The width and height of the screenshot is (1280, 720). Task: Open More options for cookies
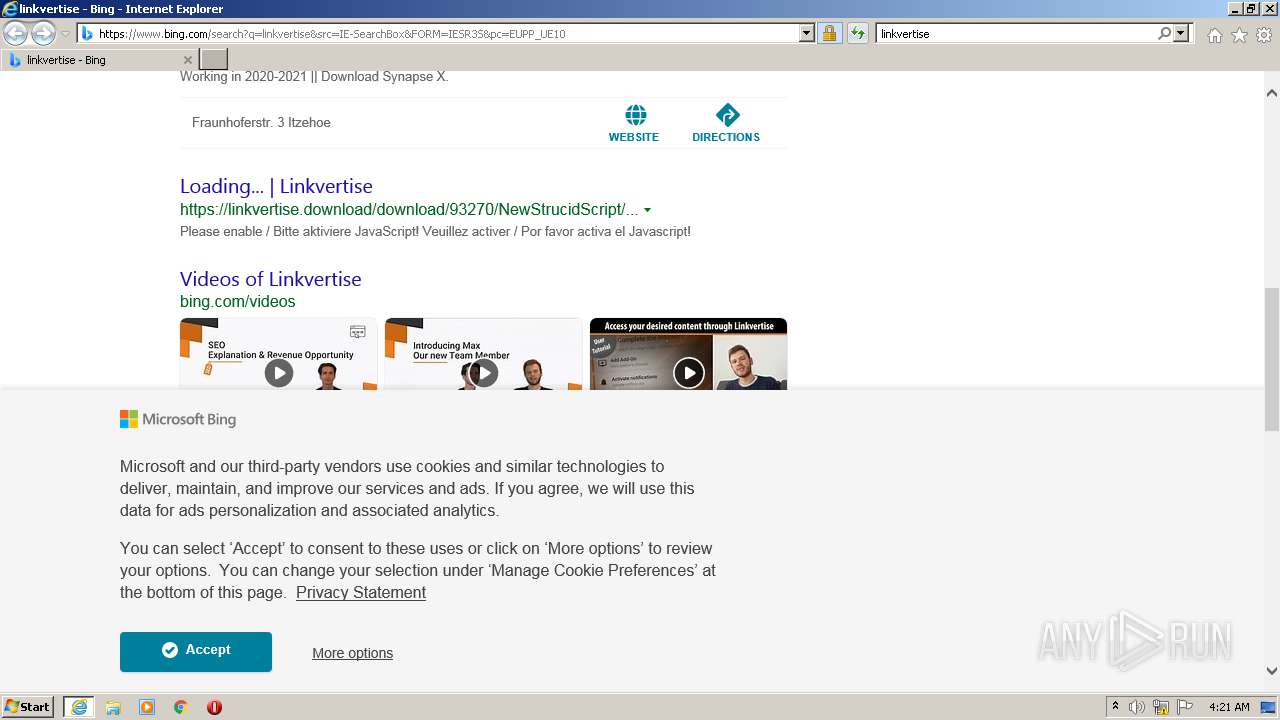pyautogui.click(x=352, y=653)
